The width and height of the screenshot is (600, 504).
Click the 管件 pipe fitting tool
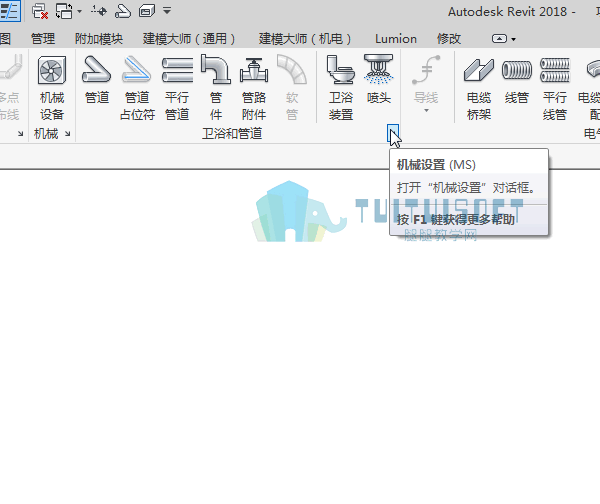click(x=216, y=88)
